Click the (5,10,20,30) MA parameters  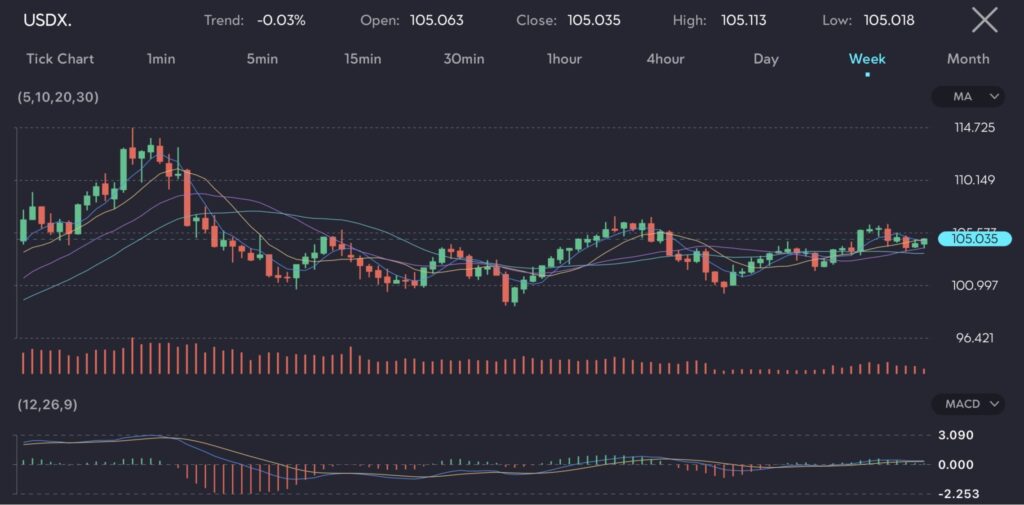coord(59,97)
